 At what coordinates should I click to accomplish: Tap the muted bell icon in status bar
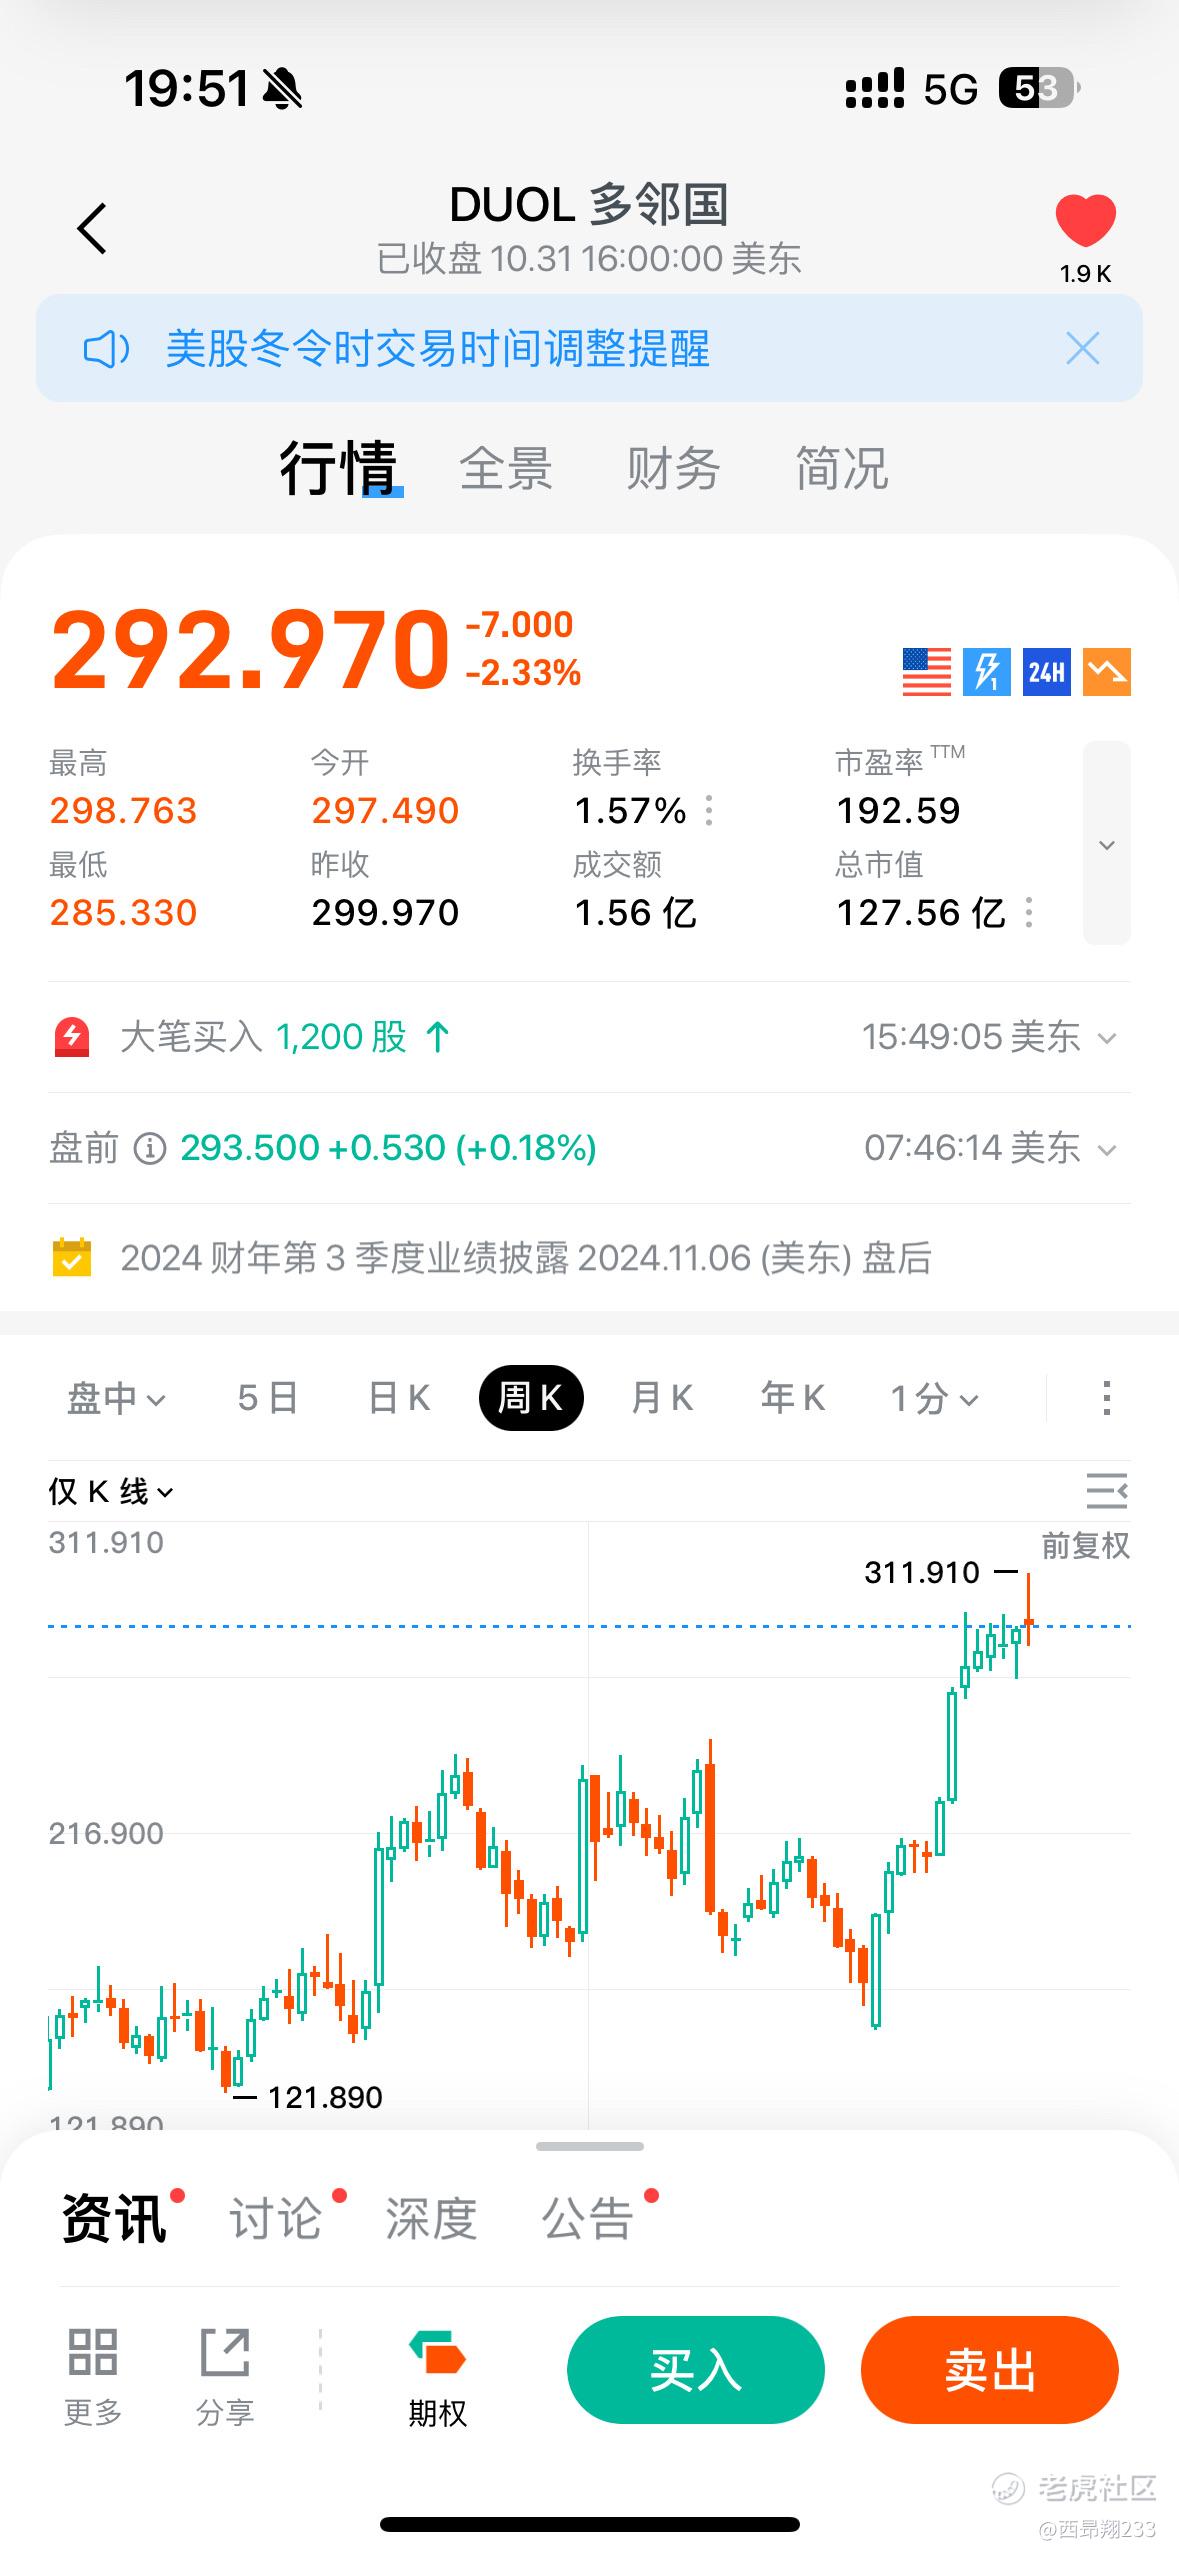coord(282,89)
